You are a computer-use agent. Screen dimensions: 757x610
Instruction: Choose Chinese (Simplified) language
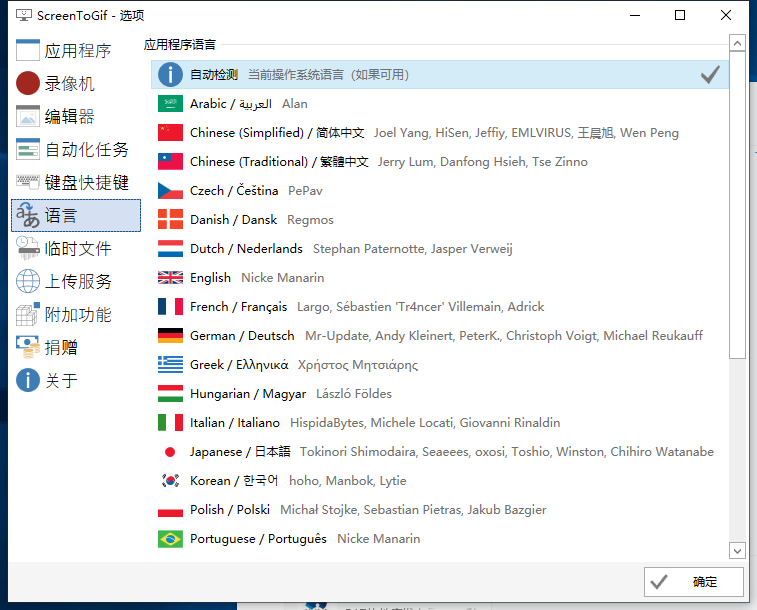coord(440,133)
